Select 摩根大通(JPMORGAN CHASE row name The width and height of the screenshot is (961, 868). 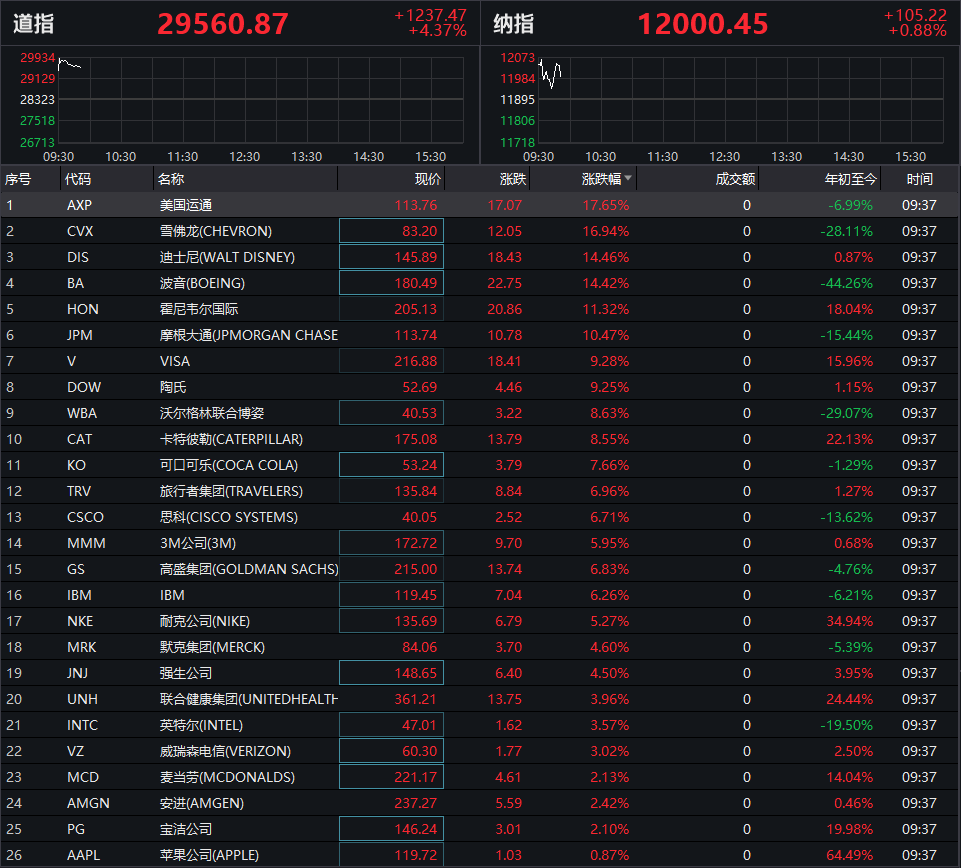(x=249, y=335)
